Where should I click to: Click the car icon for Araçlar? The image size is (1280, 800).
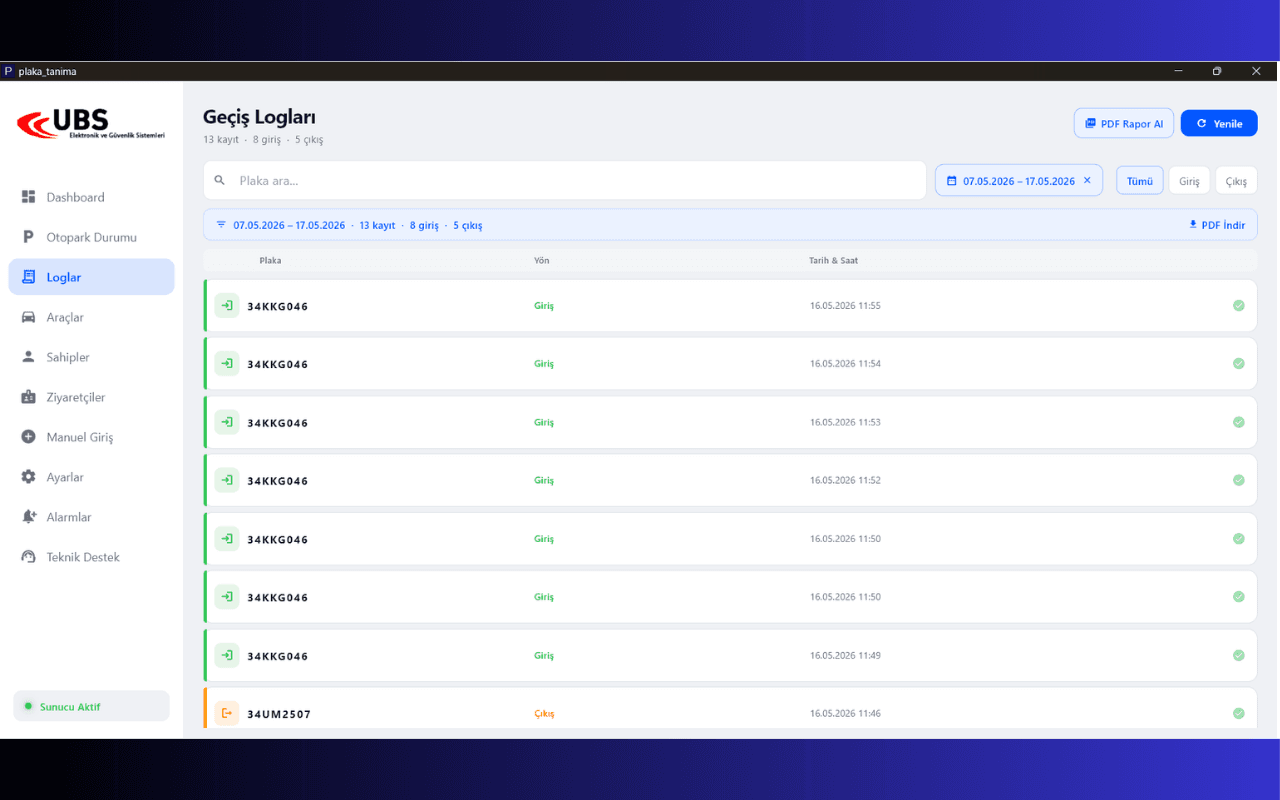[28, 317]
